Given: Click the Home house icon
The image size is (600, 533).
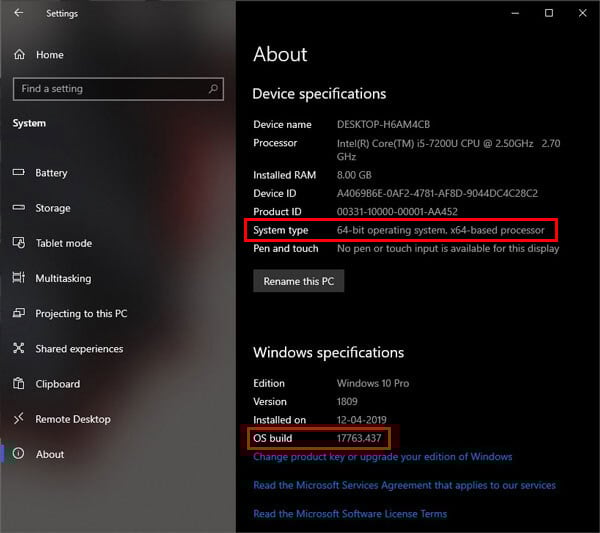Looking at the screenshot, I should 19,55.
